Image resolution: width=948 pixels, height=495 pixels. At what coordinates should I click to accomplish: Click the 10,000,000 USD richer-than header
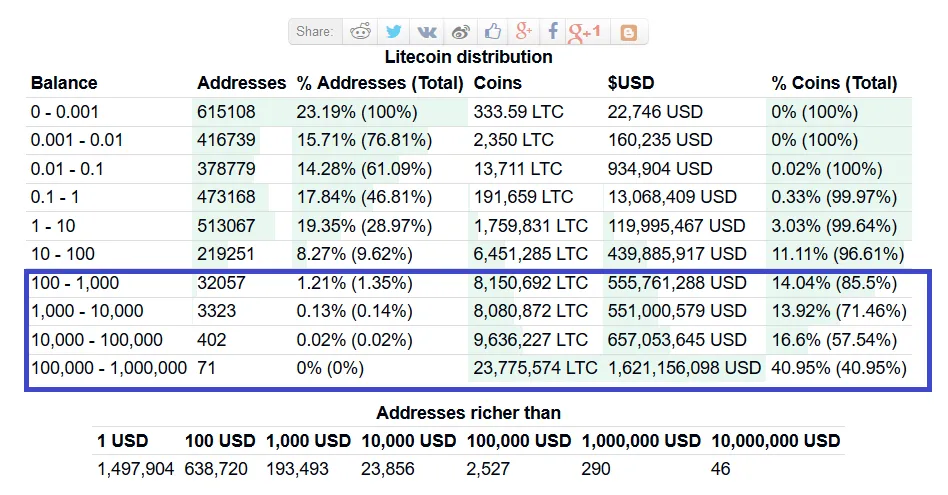point(776,441)
